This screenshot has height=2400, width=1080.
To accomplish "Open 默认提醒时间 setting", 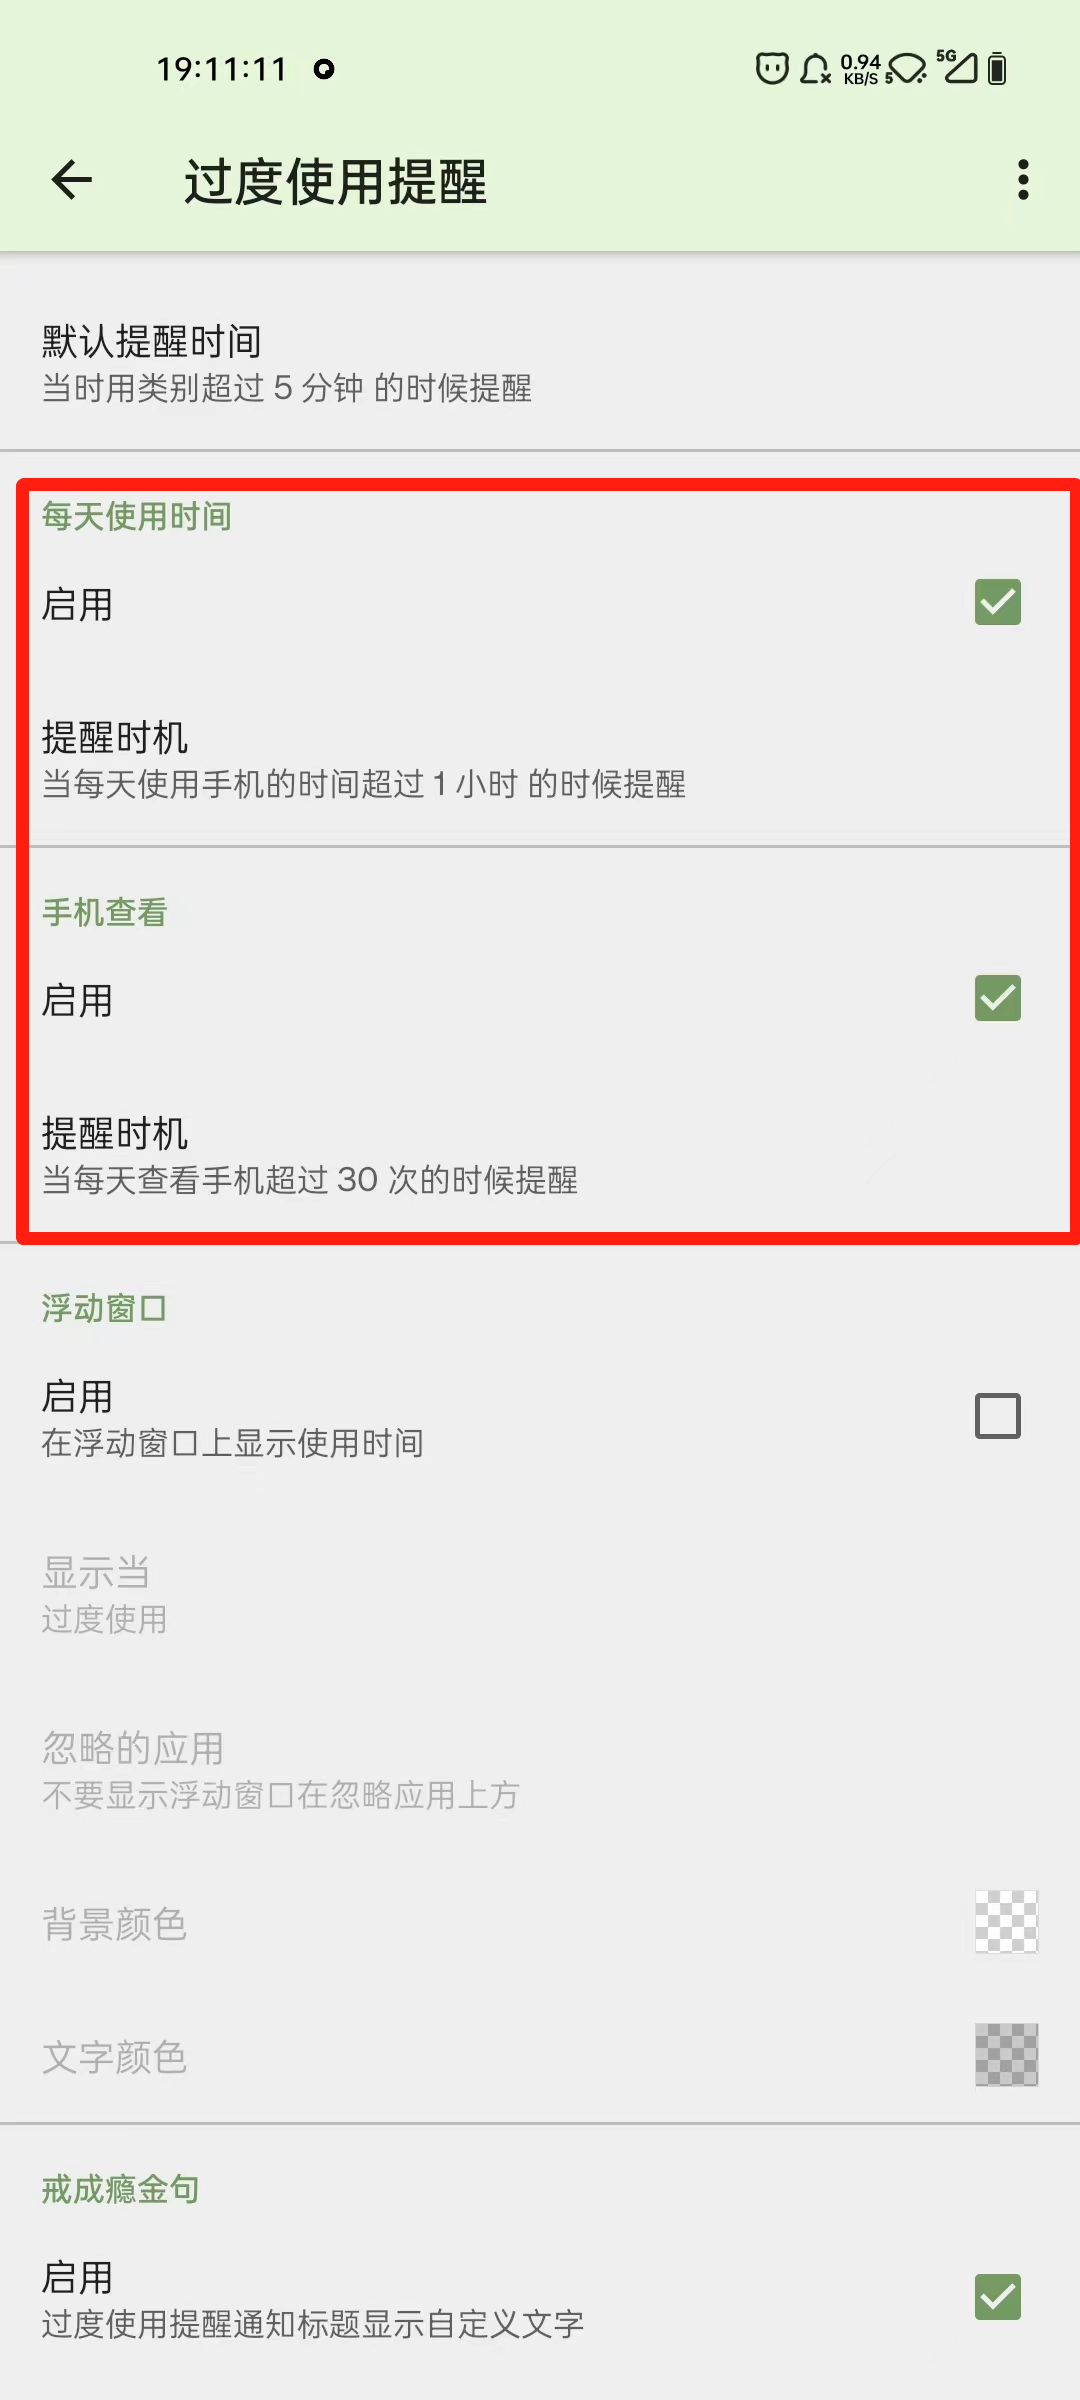I will (540, 363).
